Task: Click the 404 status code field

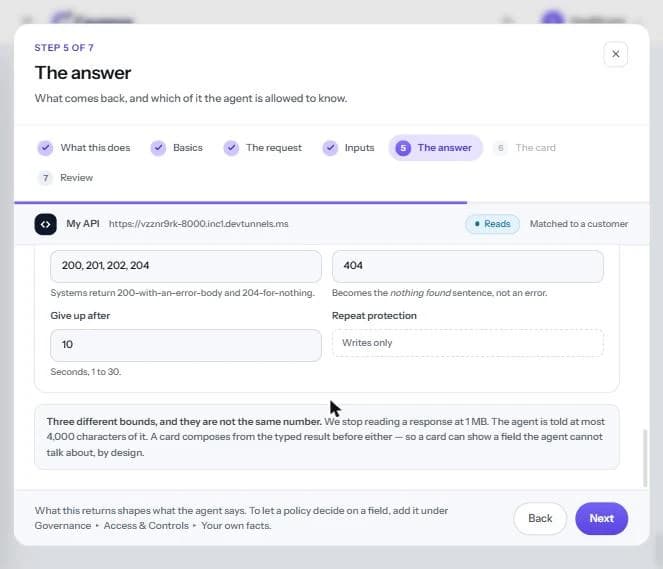Action: tap(468, 266)
